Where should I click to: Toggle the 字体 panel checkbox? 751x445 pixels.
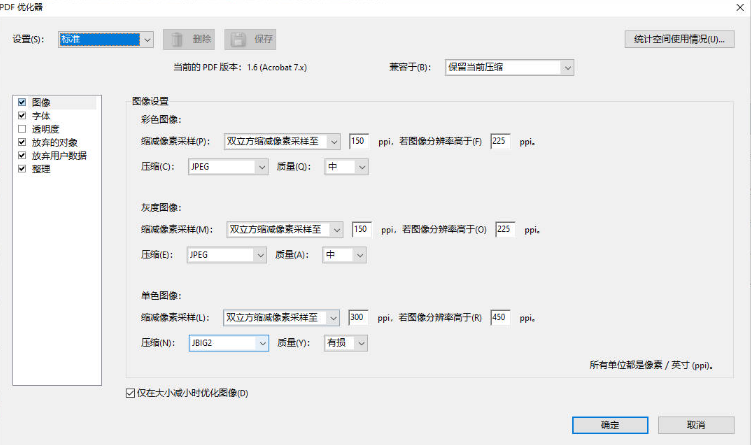click(22, 115)
